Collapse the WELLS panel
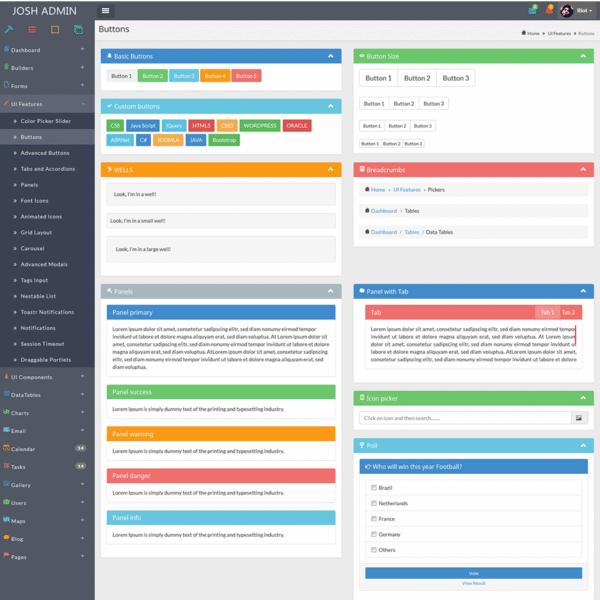 [331, 169]
